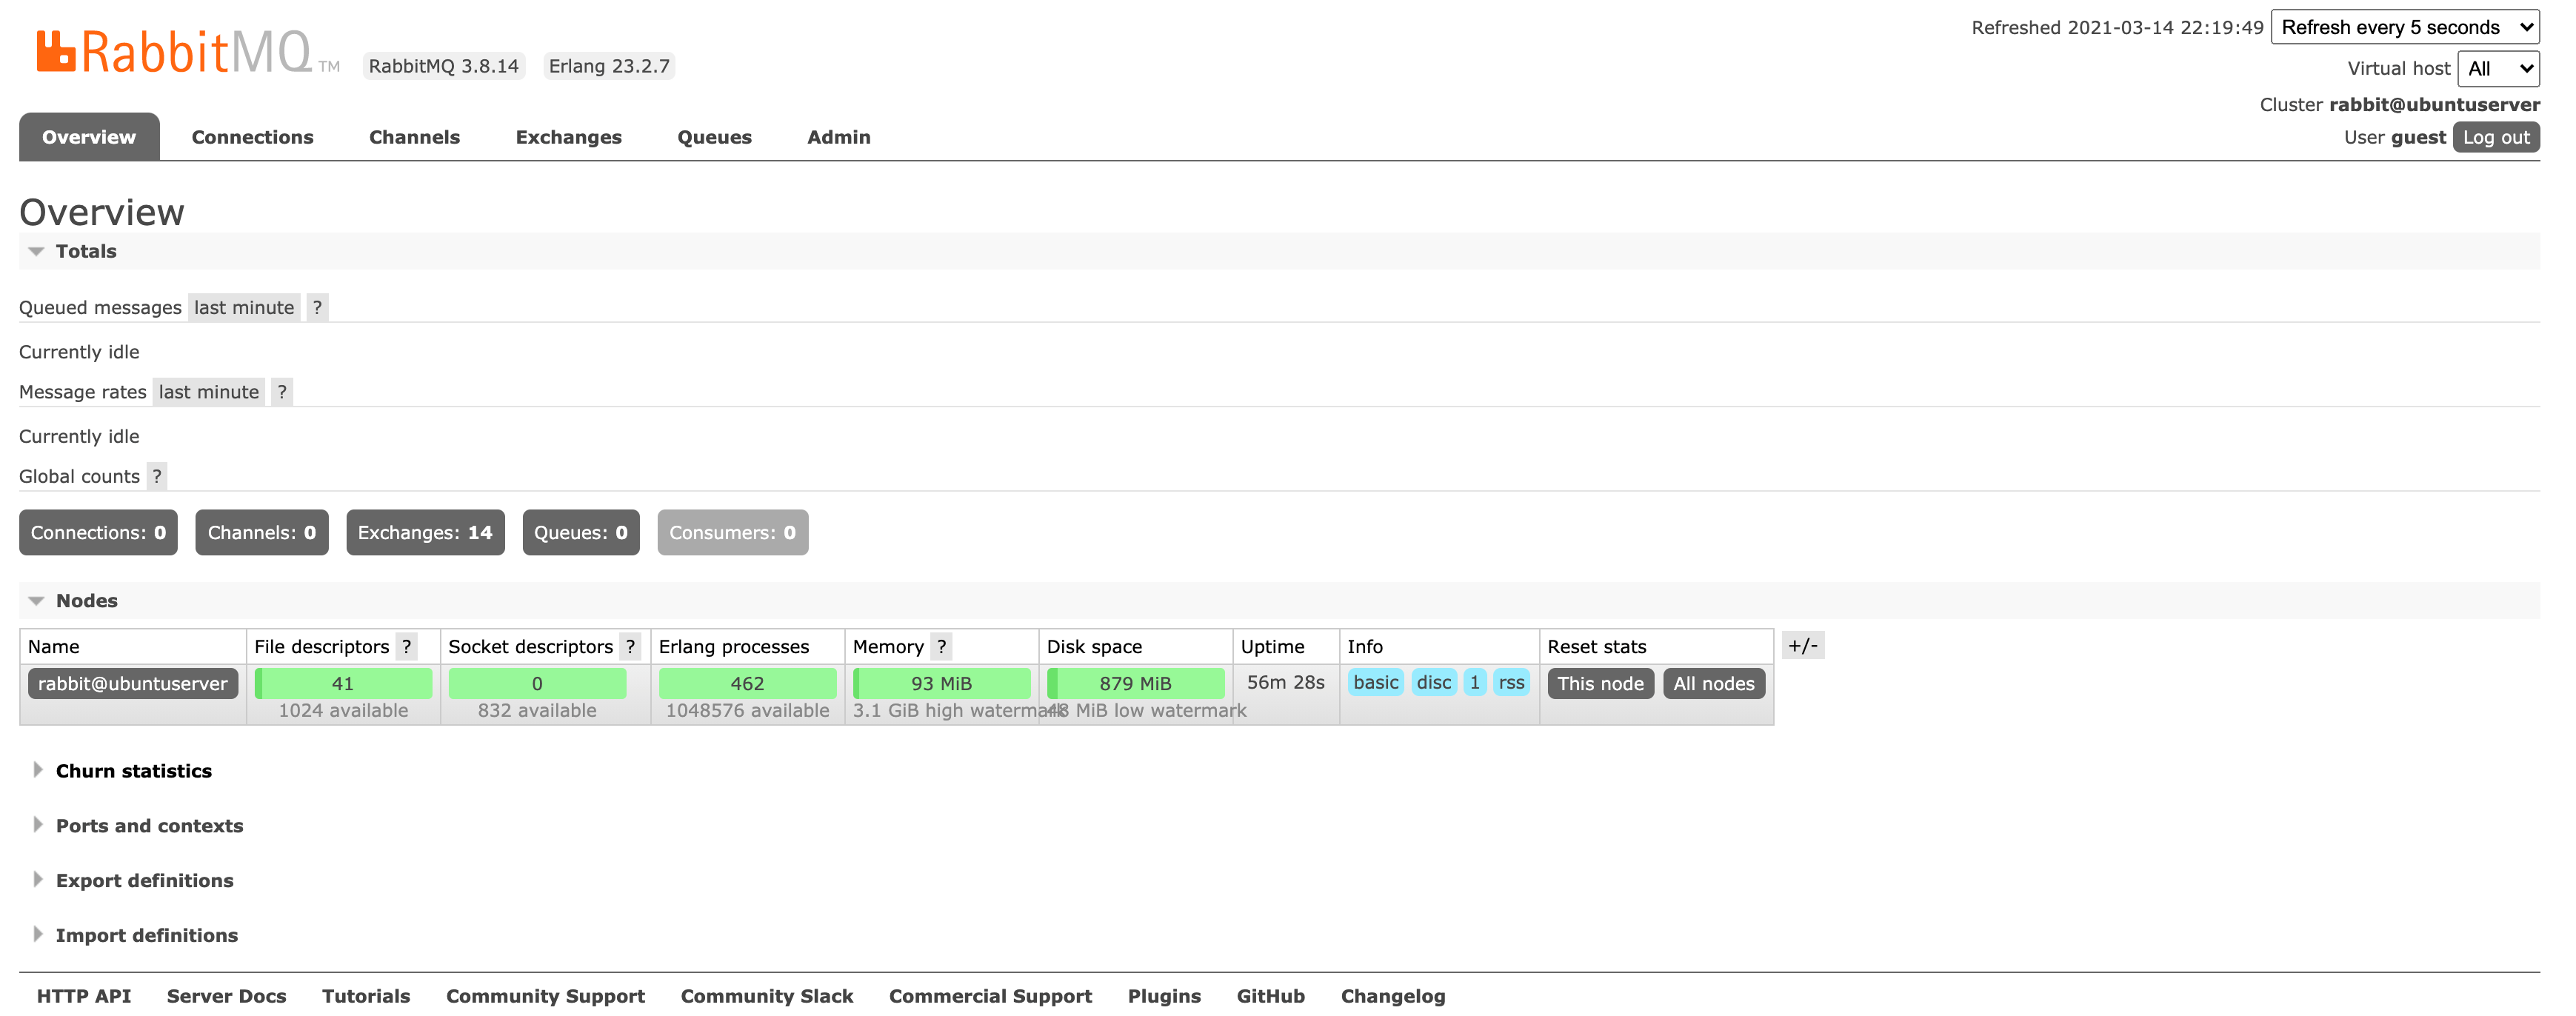Open Queues: 0 count button
2576x1016 pixels.
(x=581, y=533)
